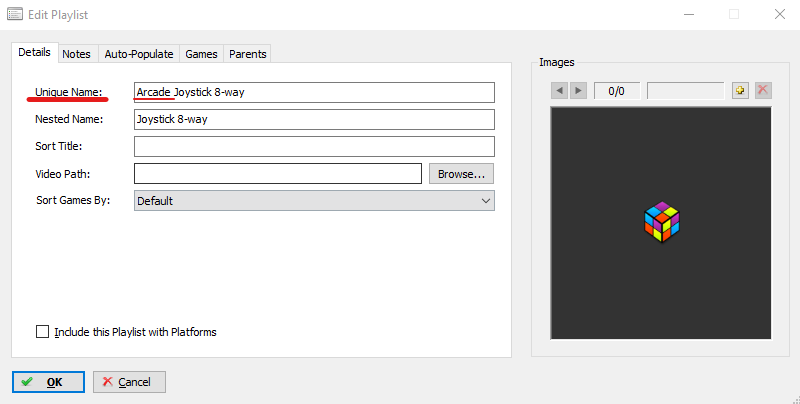Minimize the Edit Playlist window

pyautogui.click(x=689, y=14)
